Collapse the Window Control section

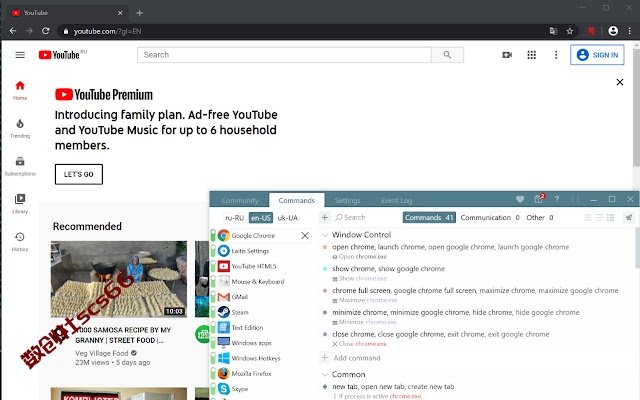325,235
